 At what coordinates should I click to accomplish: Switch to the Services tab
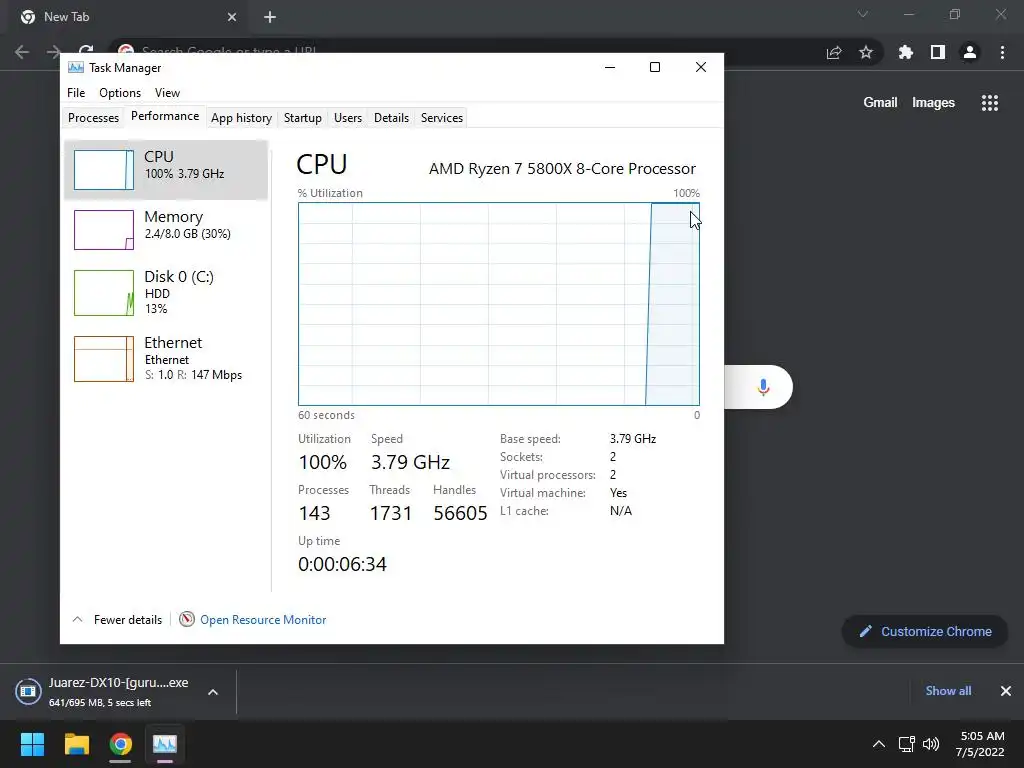[441, 118]
